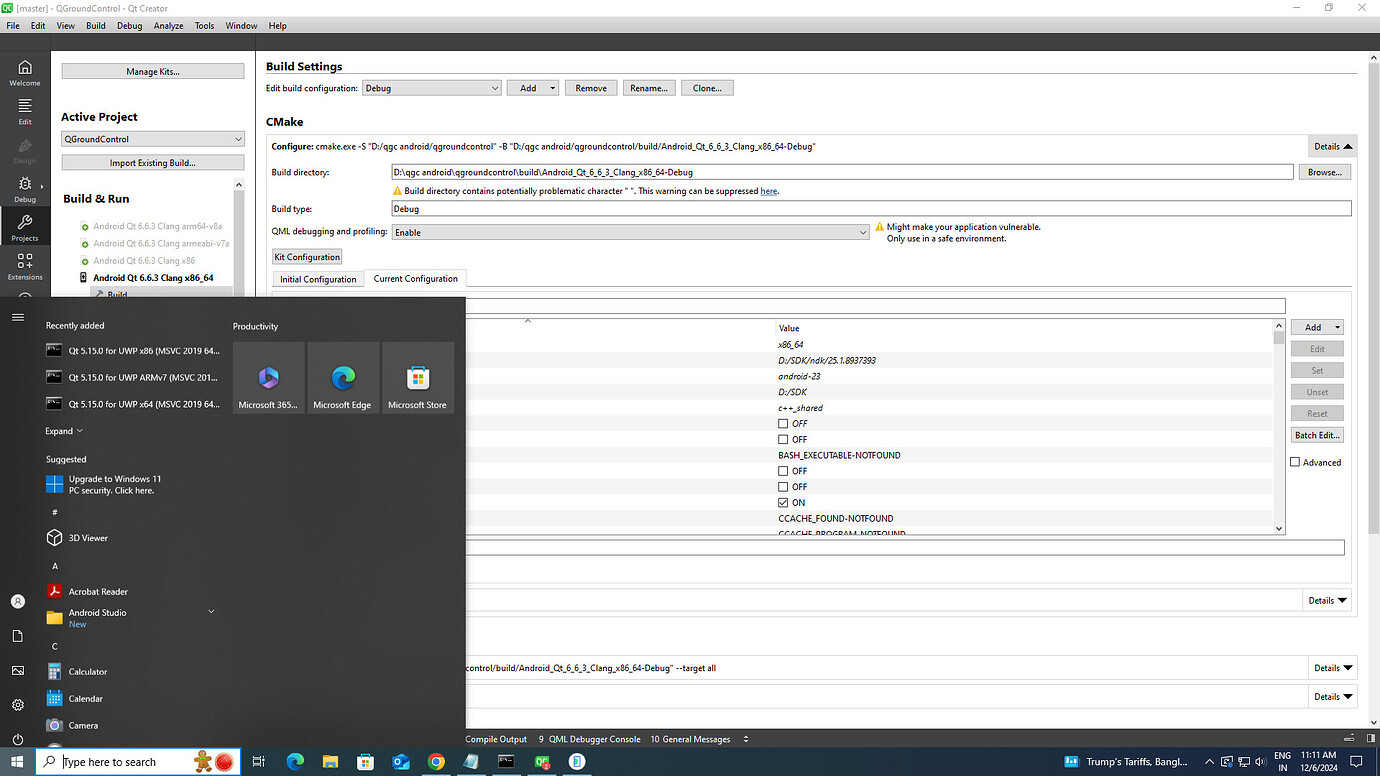
Task: Check the Advanced checkbox
Action: (x=1294, y=461)
